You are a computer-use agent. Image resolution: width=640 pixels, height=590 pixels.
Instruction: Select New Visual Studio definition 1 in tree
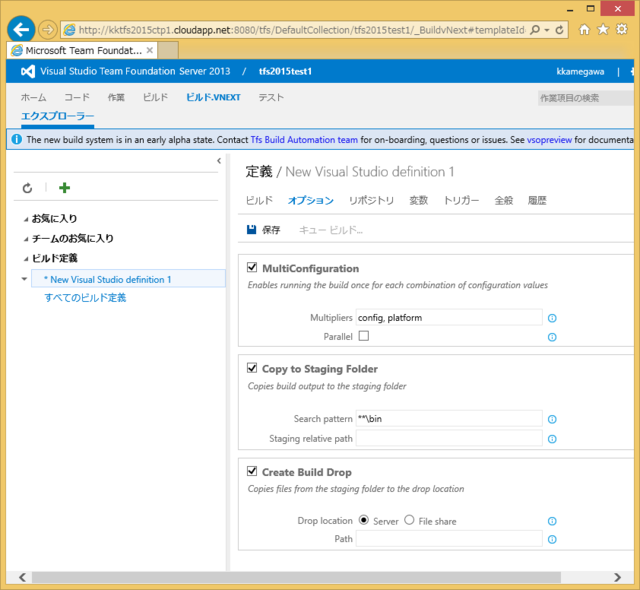pos(128,279)
